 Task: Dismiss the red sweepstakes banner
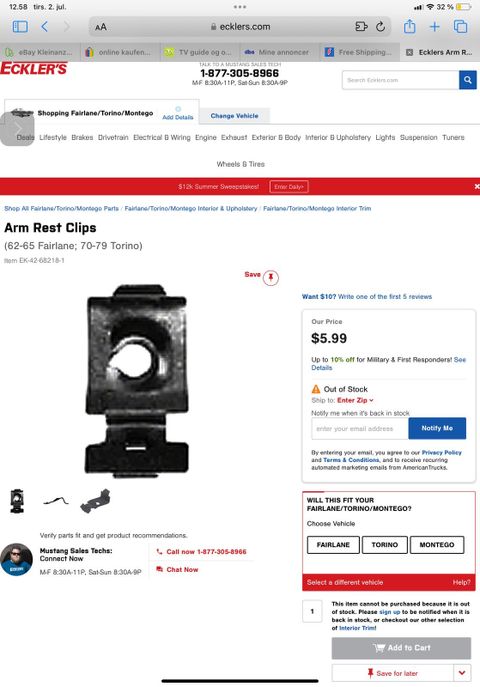click(476, 186)
